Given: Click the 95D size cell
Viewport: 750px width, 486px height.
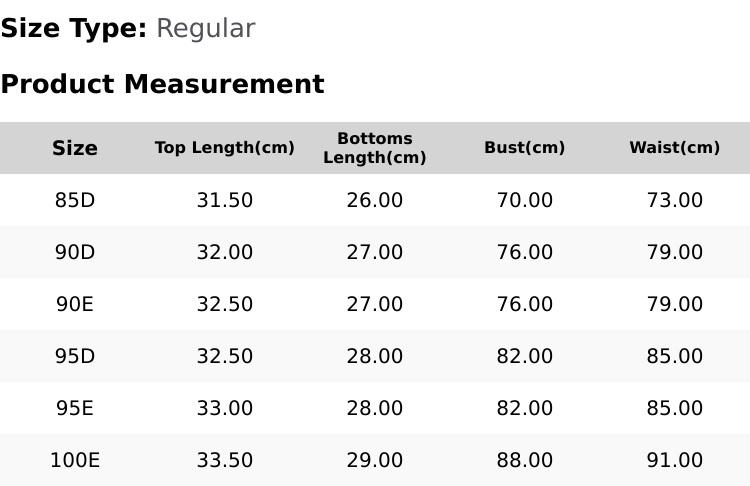Looking at the screenshot, I should (x=75, y=356).
